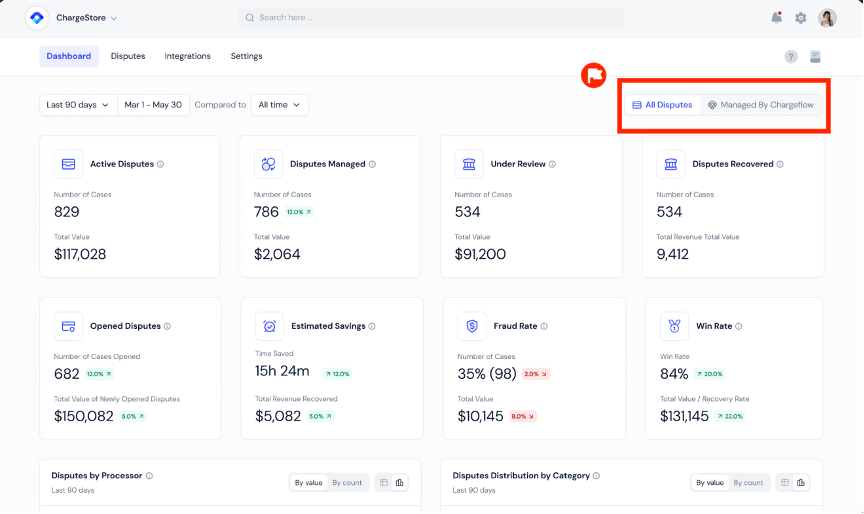The width and height of the screenshot is (864, 514).
Task: Click the ChargeStore logo icon
Action: 37,18
